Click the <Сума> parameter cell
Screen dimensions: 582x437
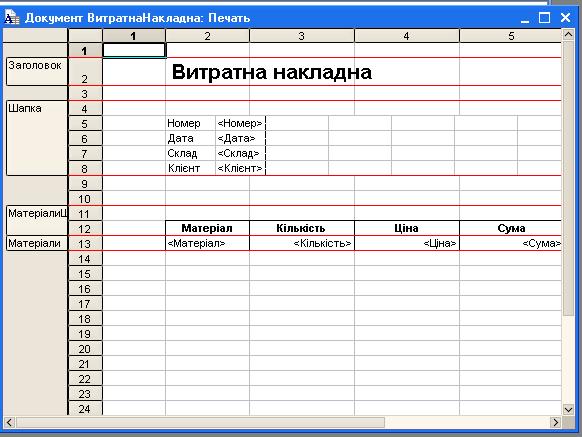tap(511, 243)
